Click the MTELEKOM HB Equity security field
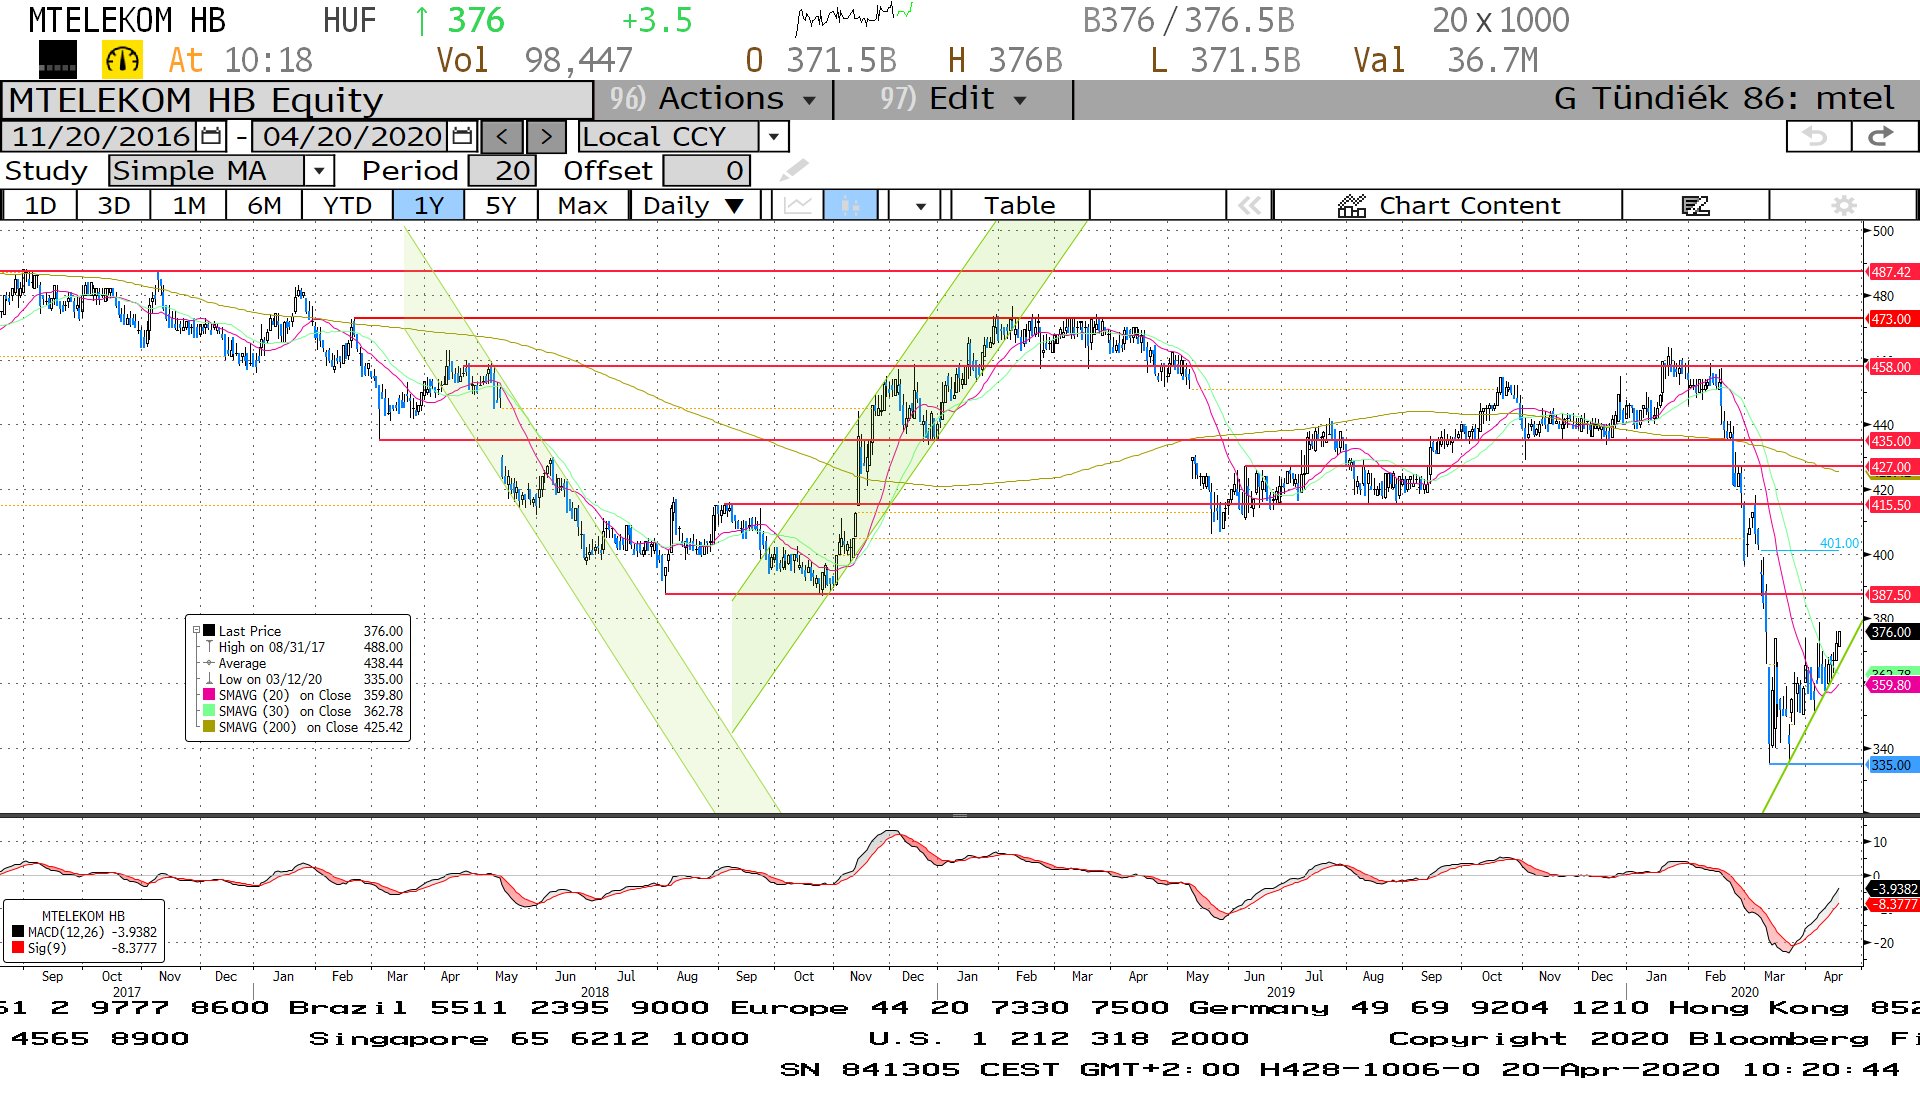1920x1109 pixels. [297, 100]
